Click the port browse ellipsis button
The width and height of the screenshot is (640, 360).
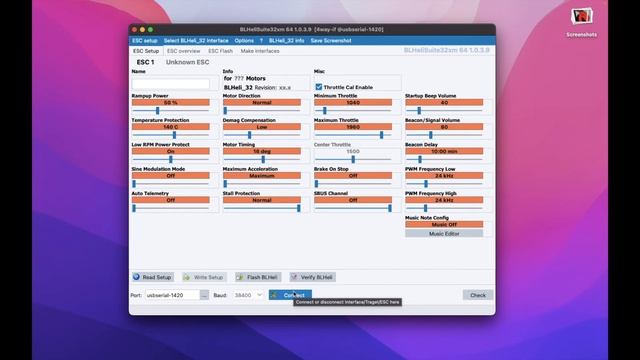(204, 295)
